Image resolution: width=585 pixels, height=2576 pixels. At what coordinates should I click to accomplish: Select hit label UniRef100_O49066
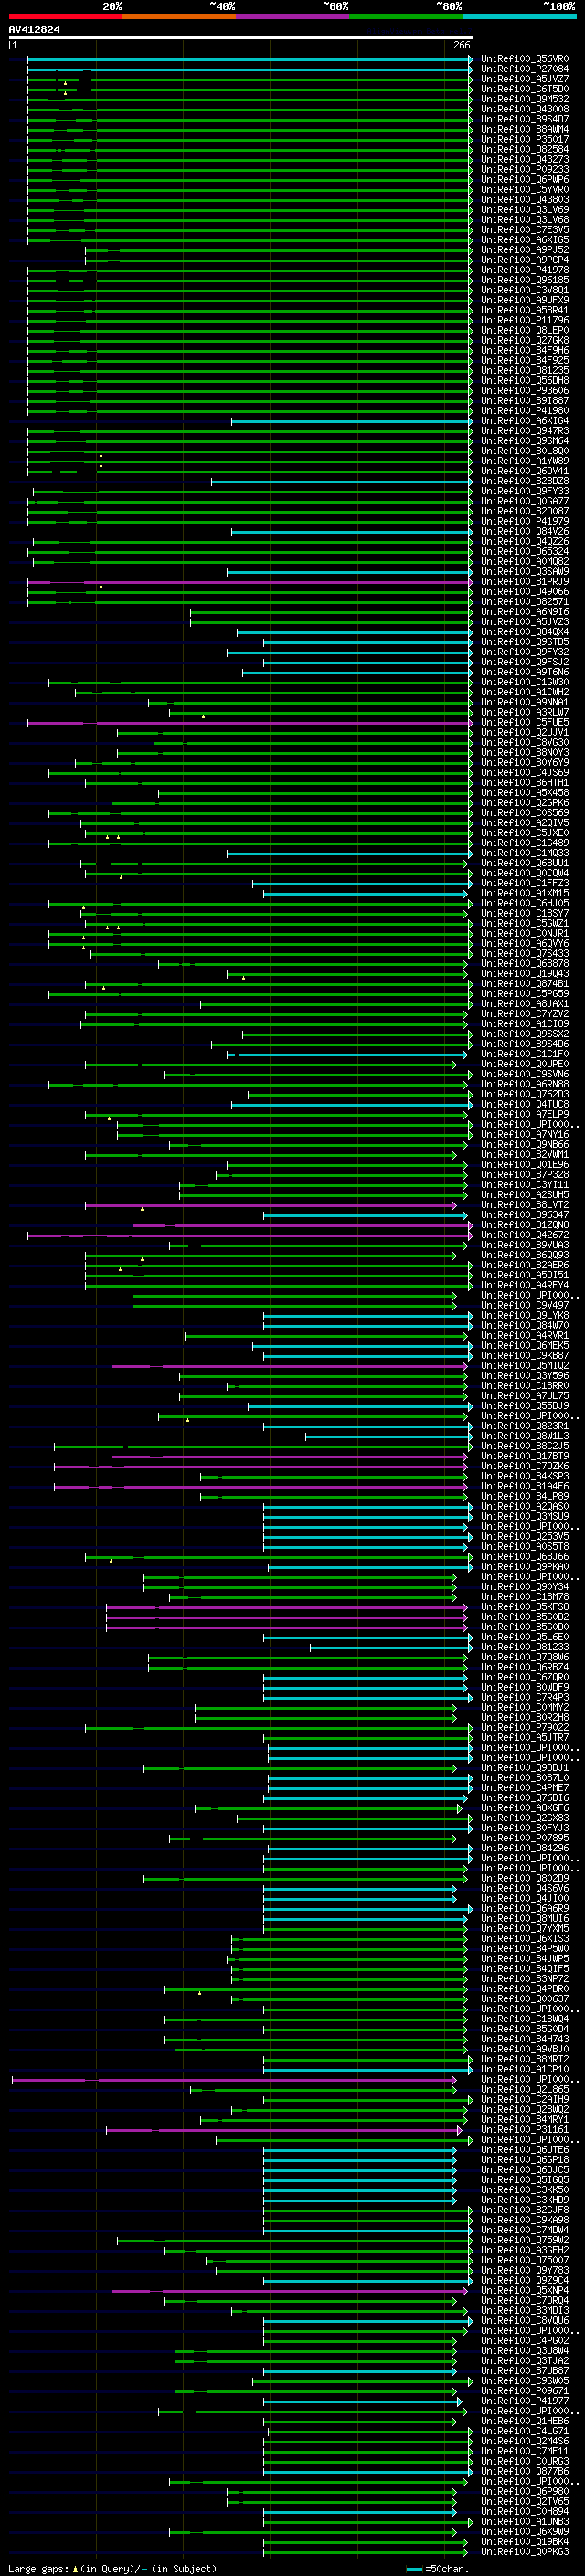(x=525, y=591)
